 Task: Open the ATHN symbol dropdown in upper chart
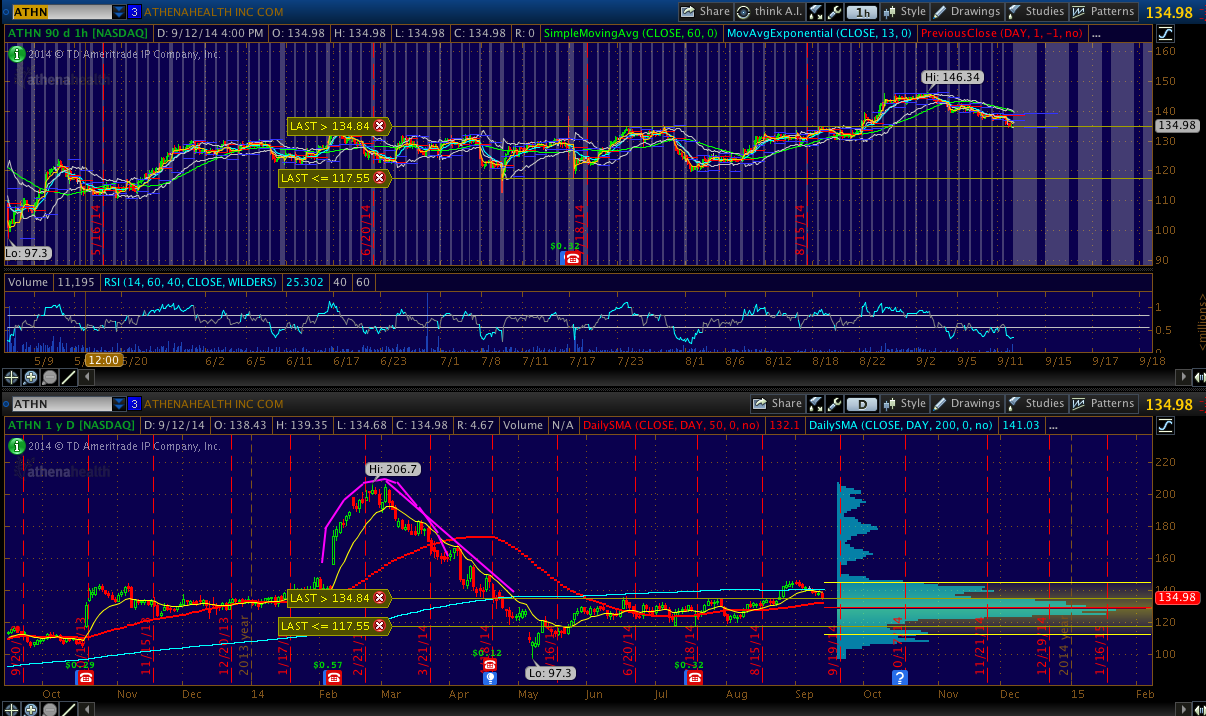point(119,12)
